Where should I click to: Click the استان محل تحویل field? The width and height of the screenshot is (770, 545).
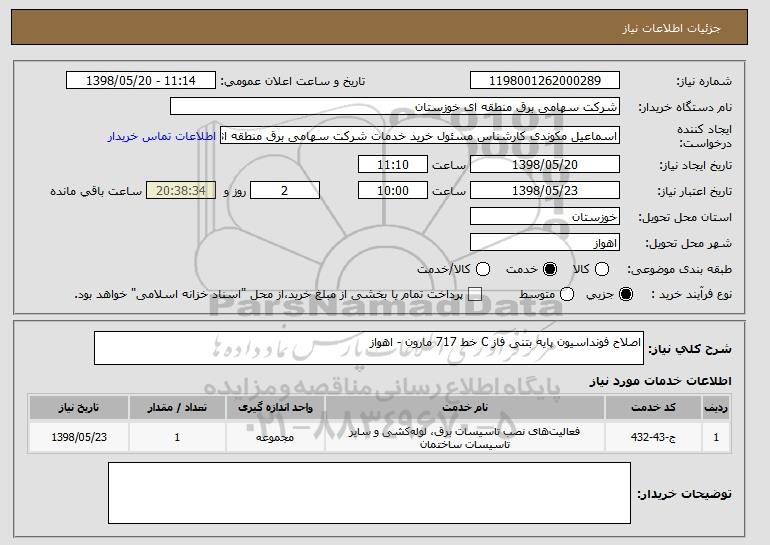pyautogui.click(x=545, y=217)
